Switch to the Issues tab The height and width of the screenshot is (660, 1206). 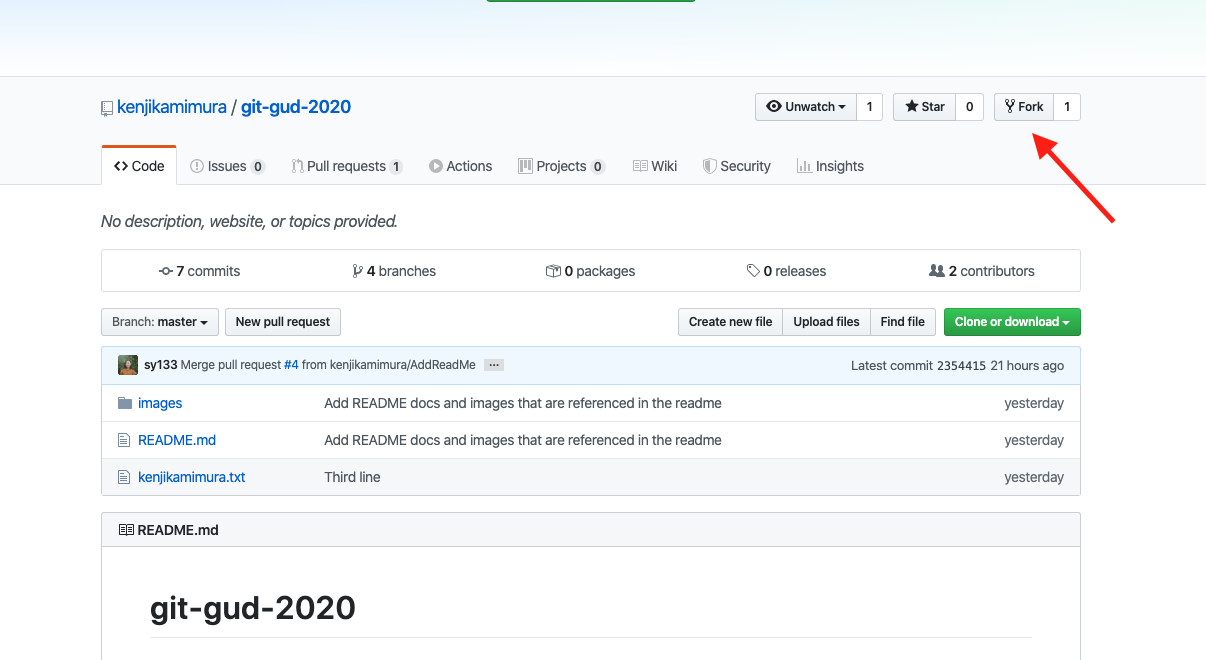227,166
